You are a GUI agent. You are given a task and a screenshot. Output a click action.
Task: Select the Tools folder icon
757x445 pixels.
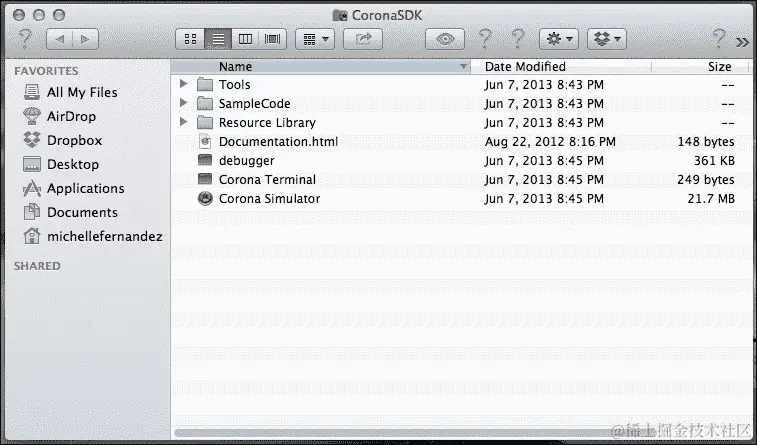click(205, 84)
